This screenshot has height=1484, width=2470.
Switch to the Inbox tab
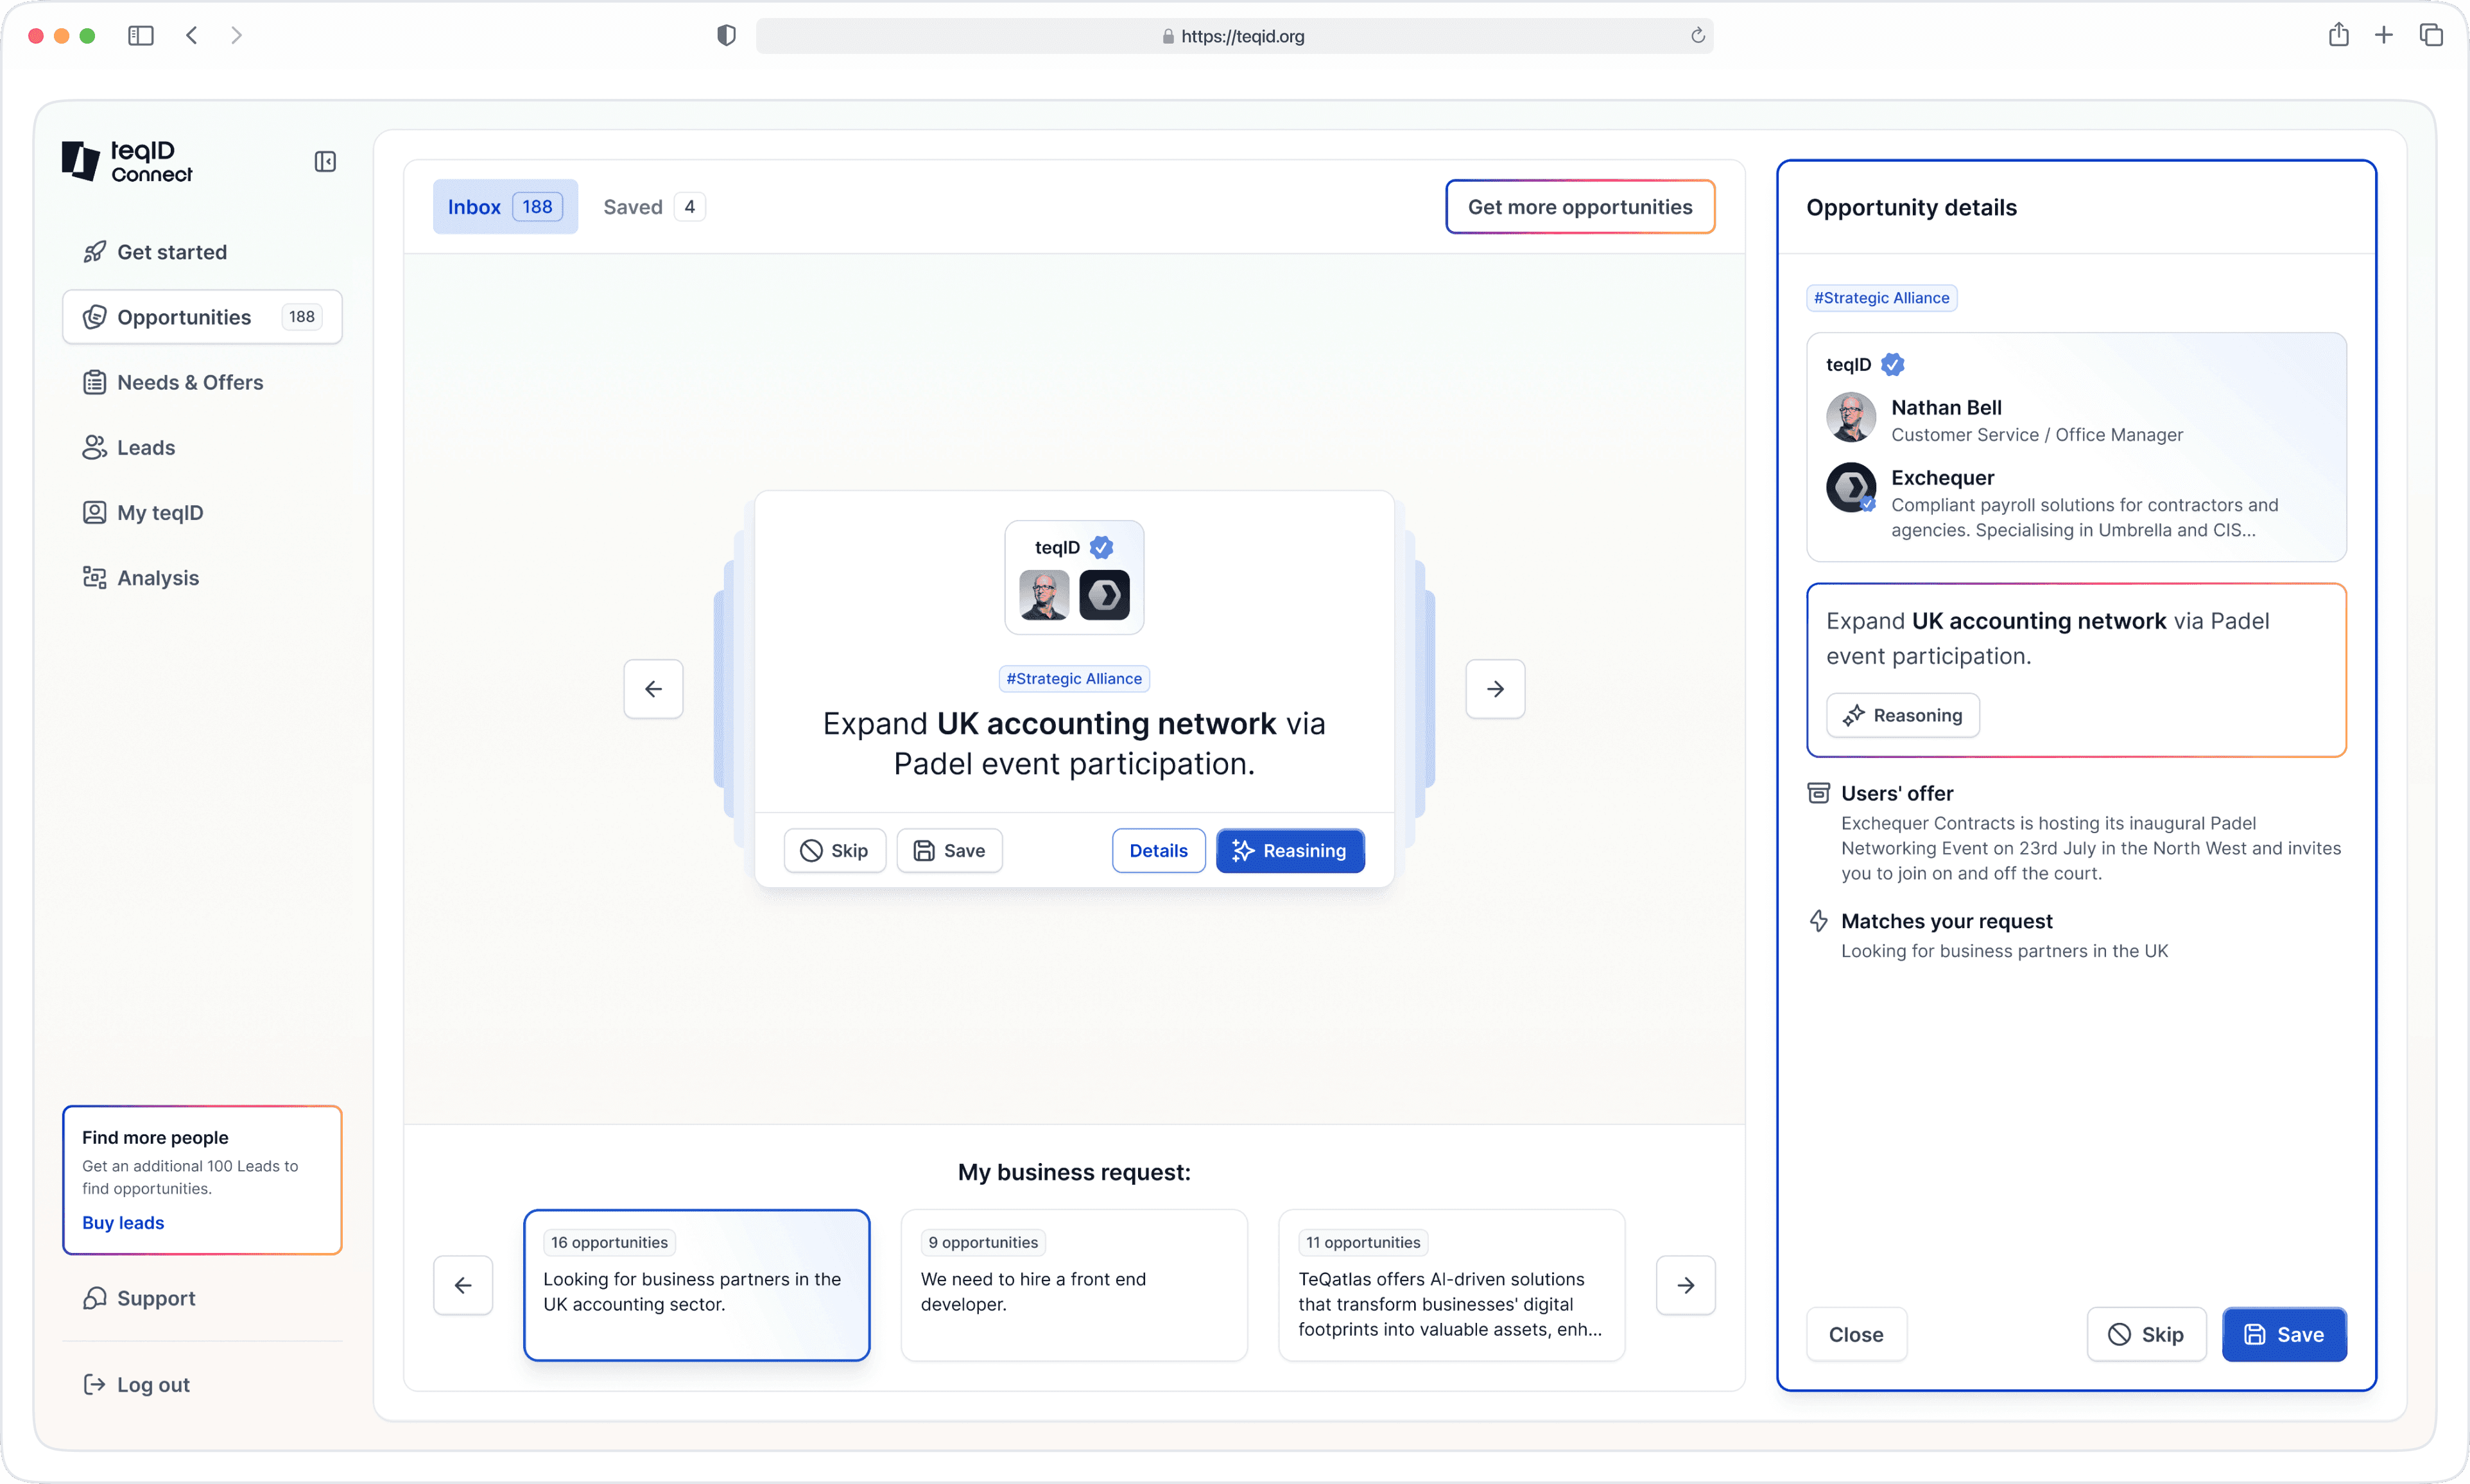pyautogui.click(x=504, y=206)
